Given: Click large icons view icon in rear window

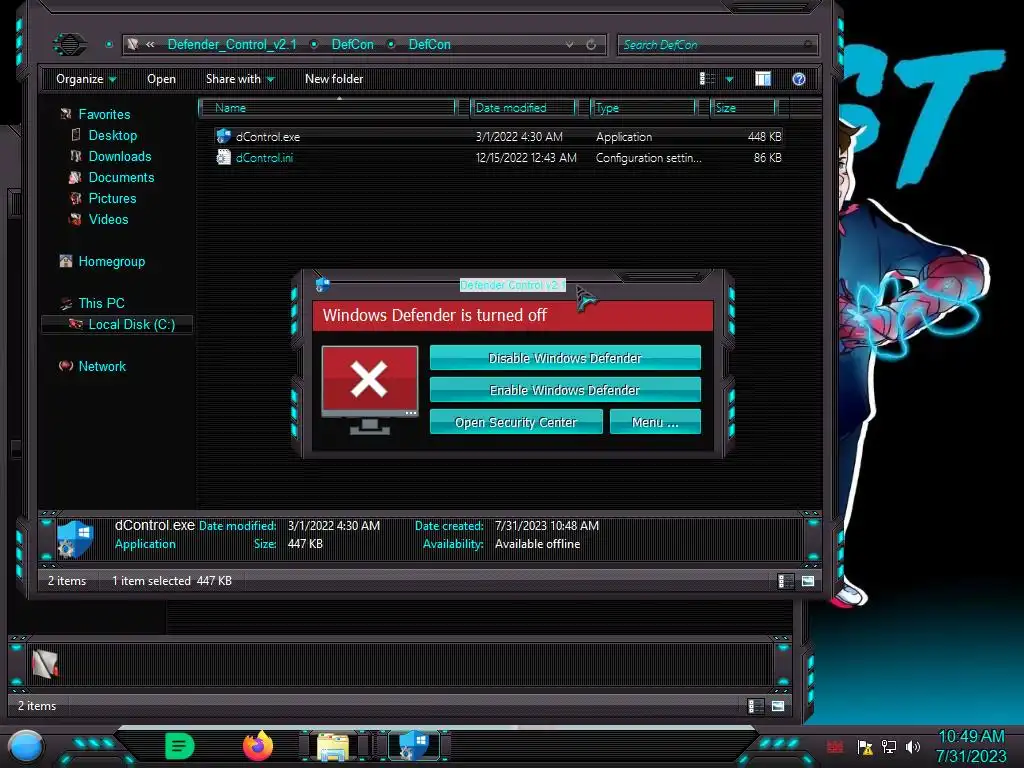Looking at the screenshot, I should click(x=778, y=706).
